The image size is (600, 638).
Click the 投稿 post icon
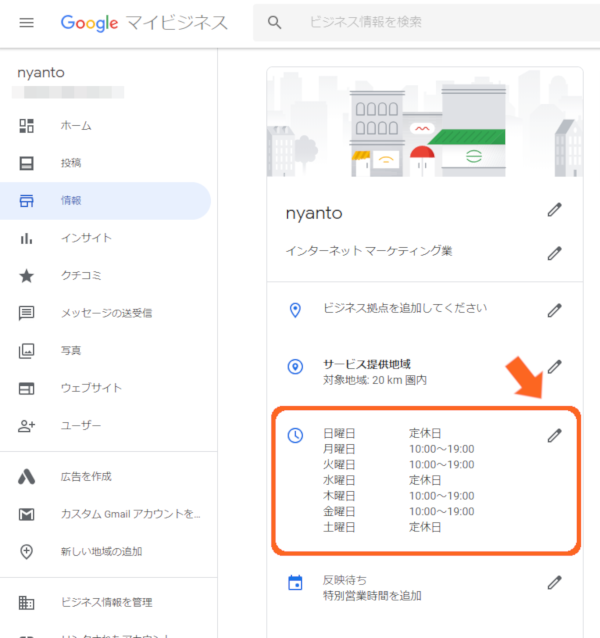click(x=26, y=163)
